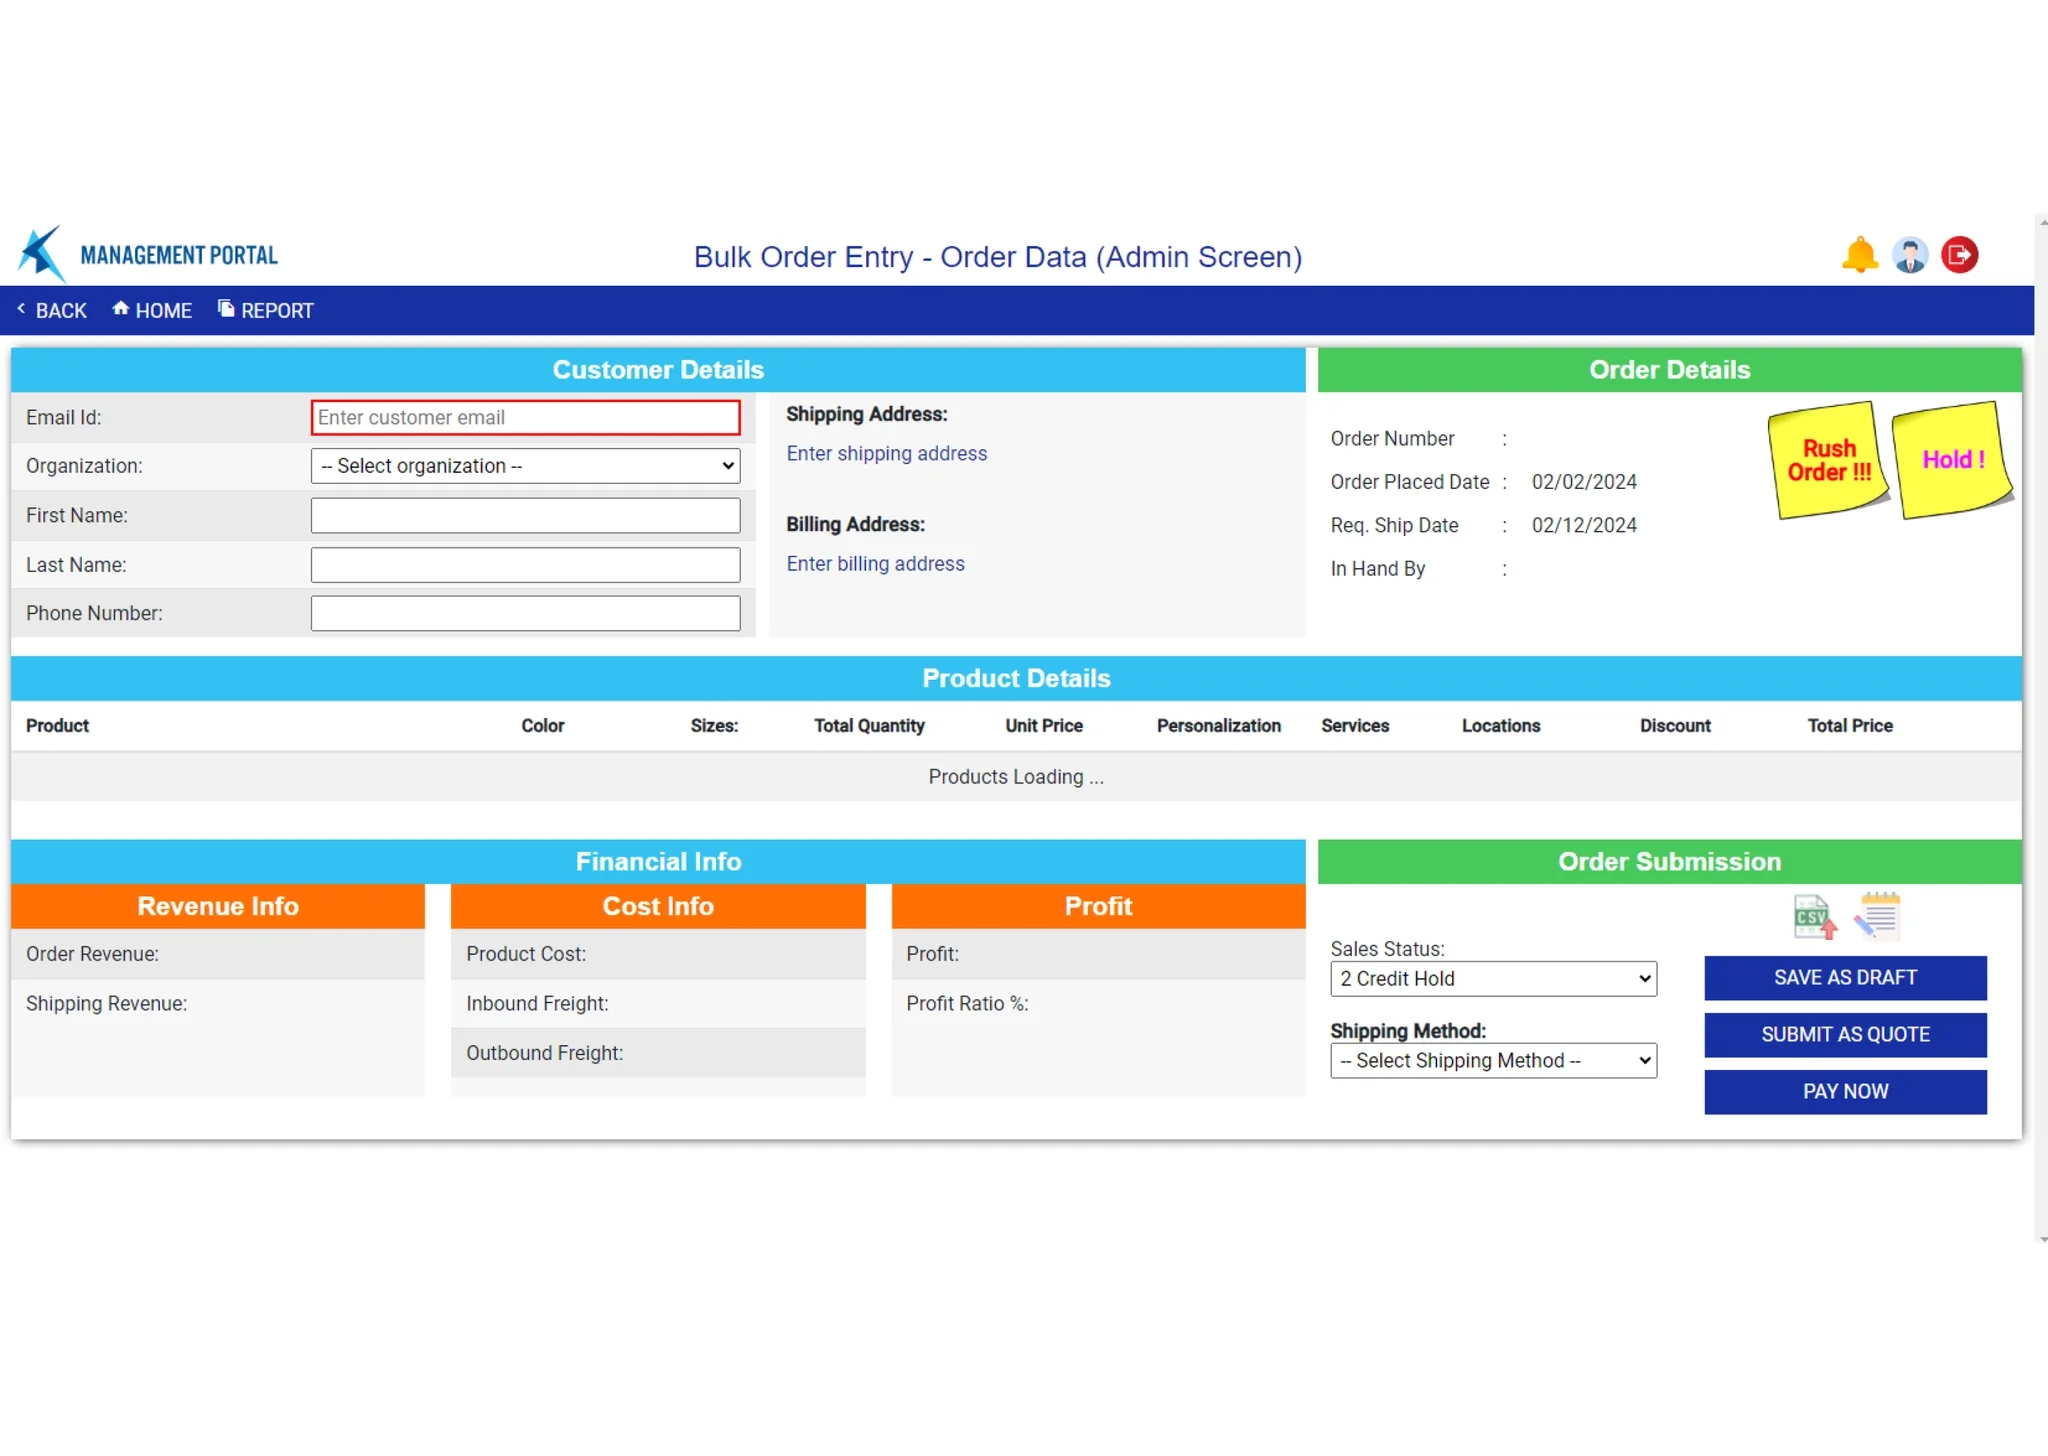
Task: Focus the Last Name input field
Action: (526, 565)
